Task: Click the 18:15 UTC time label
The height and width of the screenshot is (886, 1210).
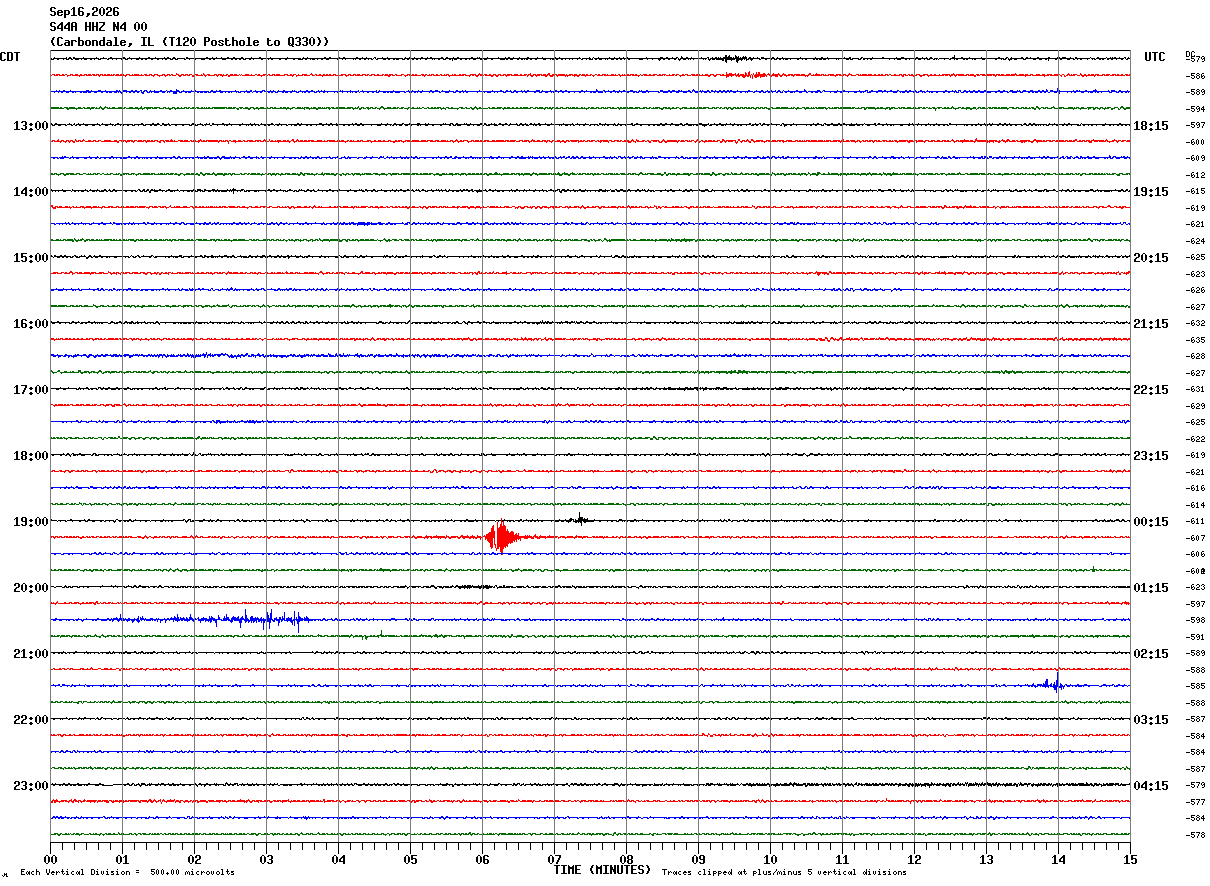Action: click(x=1151, y=125)
